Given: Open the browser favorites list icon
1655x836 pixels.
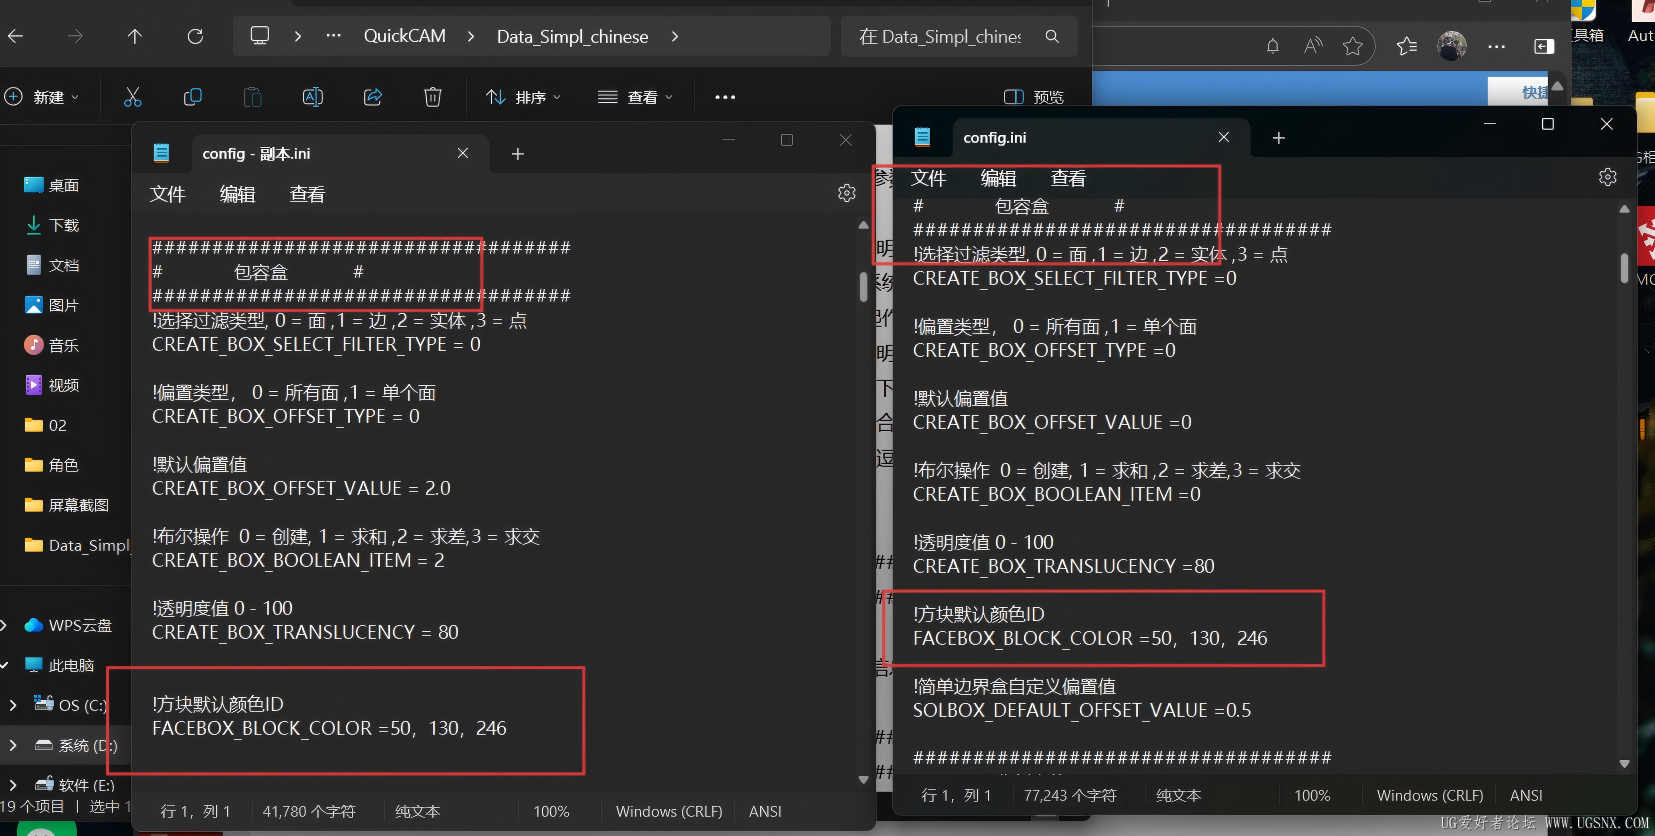Looking at the screenshot, I should point(1407,46).
